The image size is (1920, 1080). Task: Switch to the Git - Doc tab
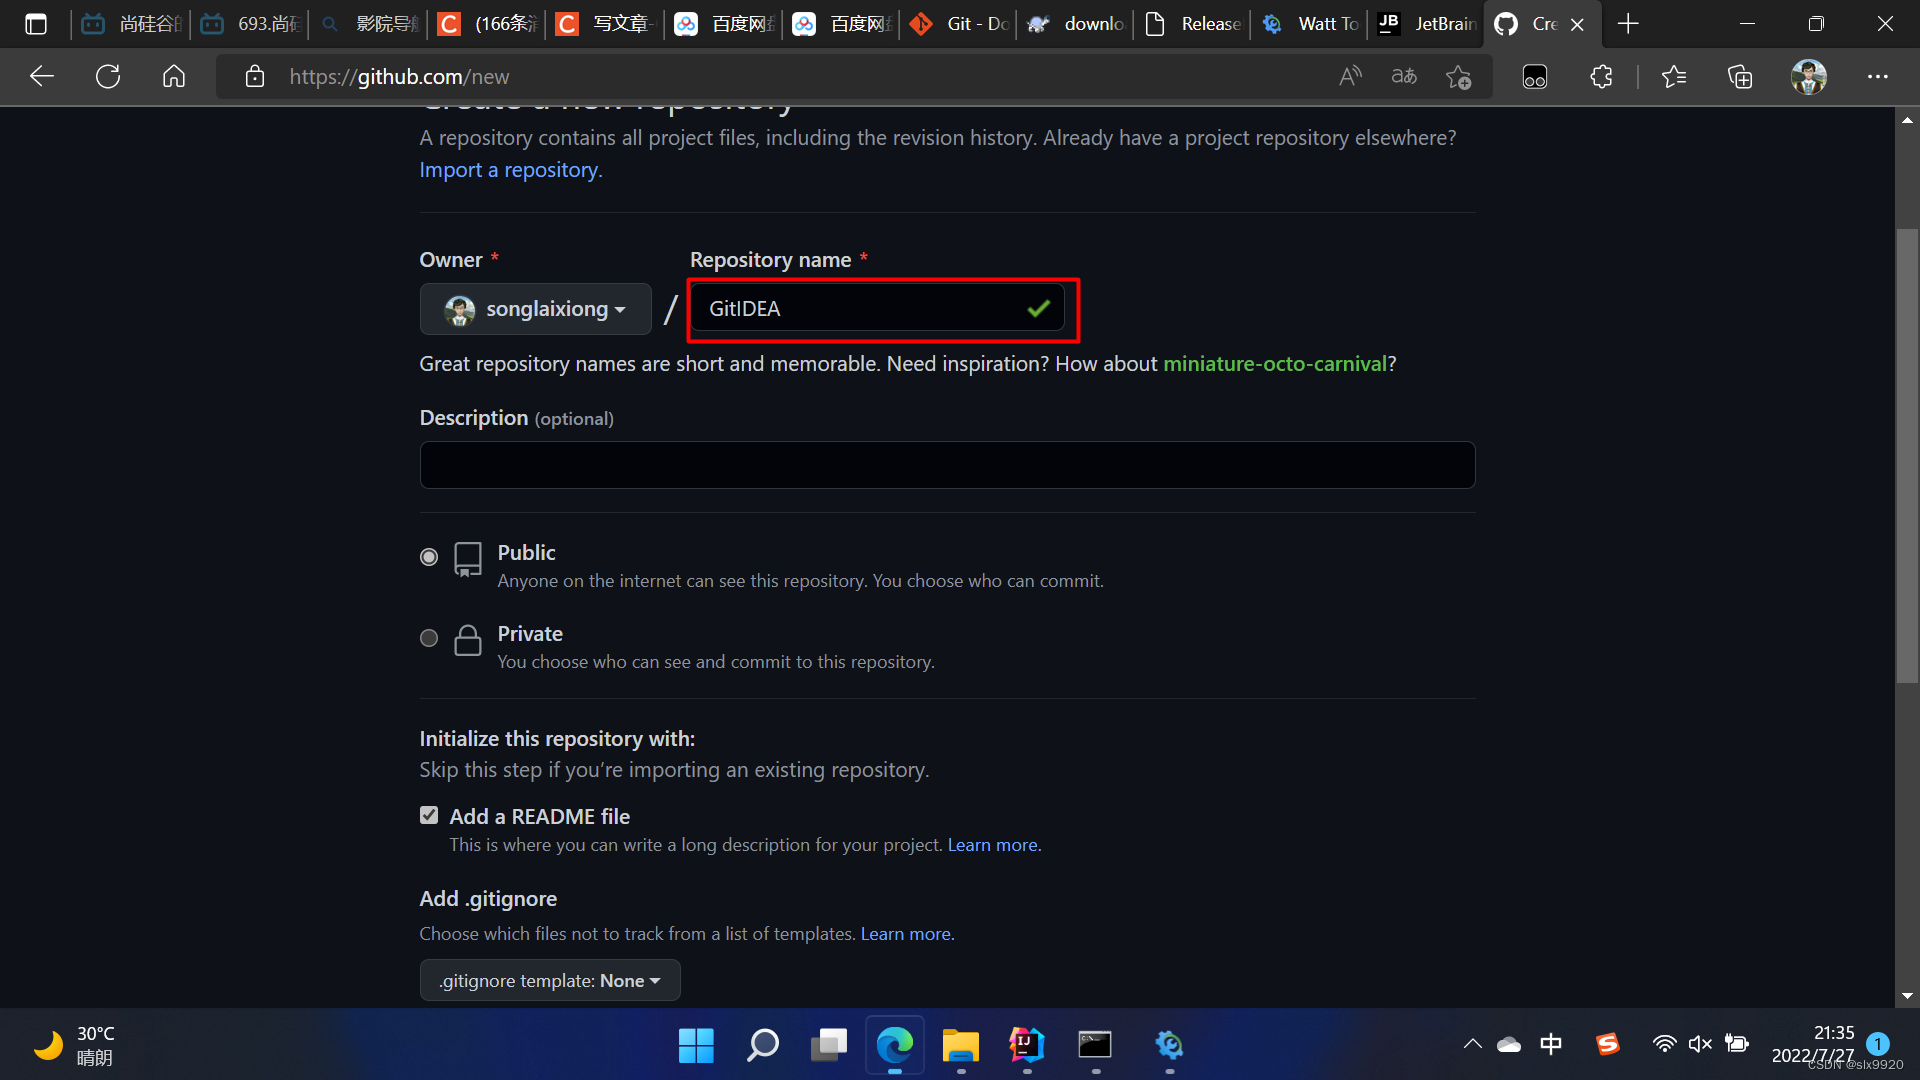[960, 24]
